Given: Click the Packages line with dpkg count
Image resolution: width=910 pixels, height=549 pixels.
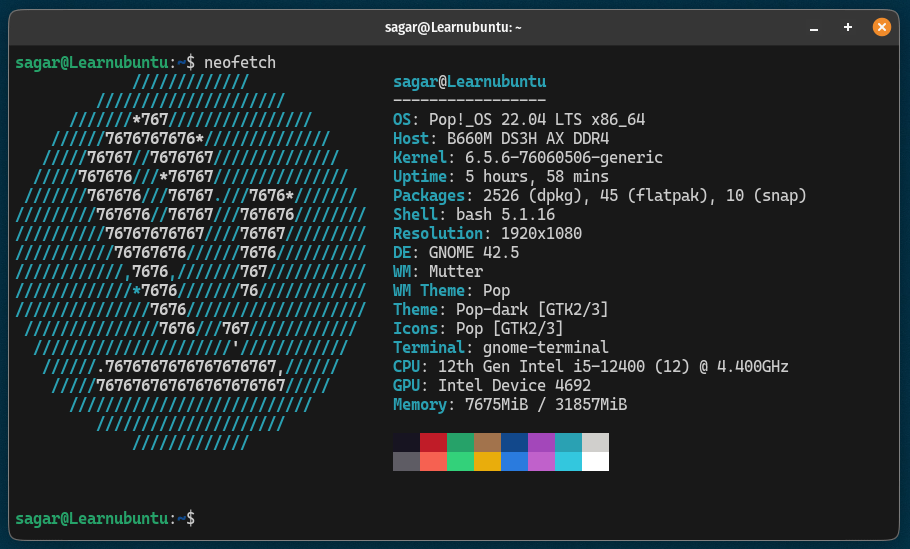Looking at the screenshot, I should pyautogui.click(x=600, y=196).
